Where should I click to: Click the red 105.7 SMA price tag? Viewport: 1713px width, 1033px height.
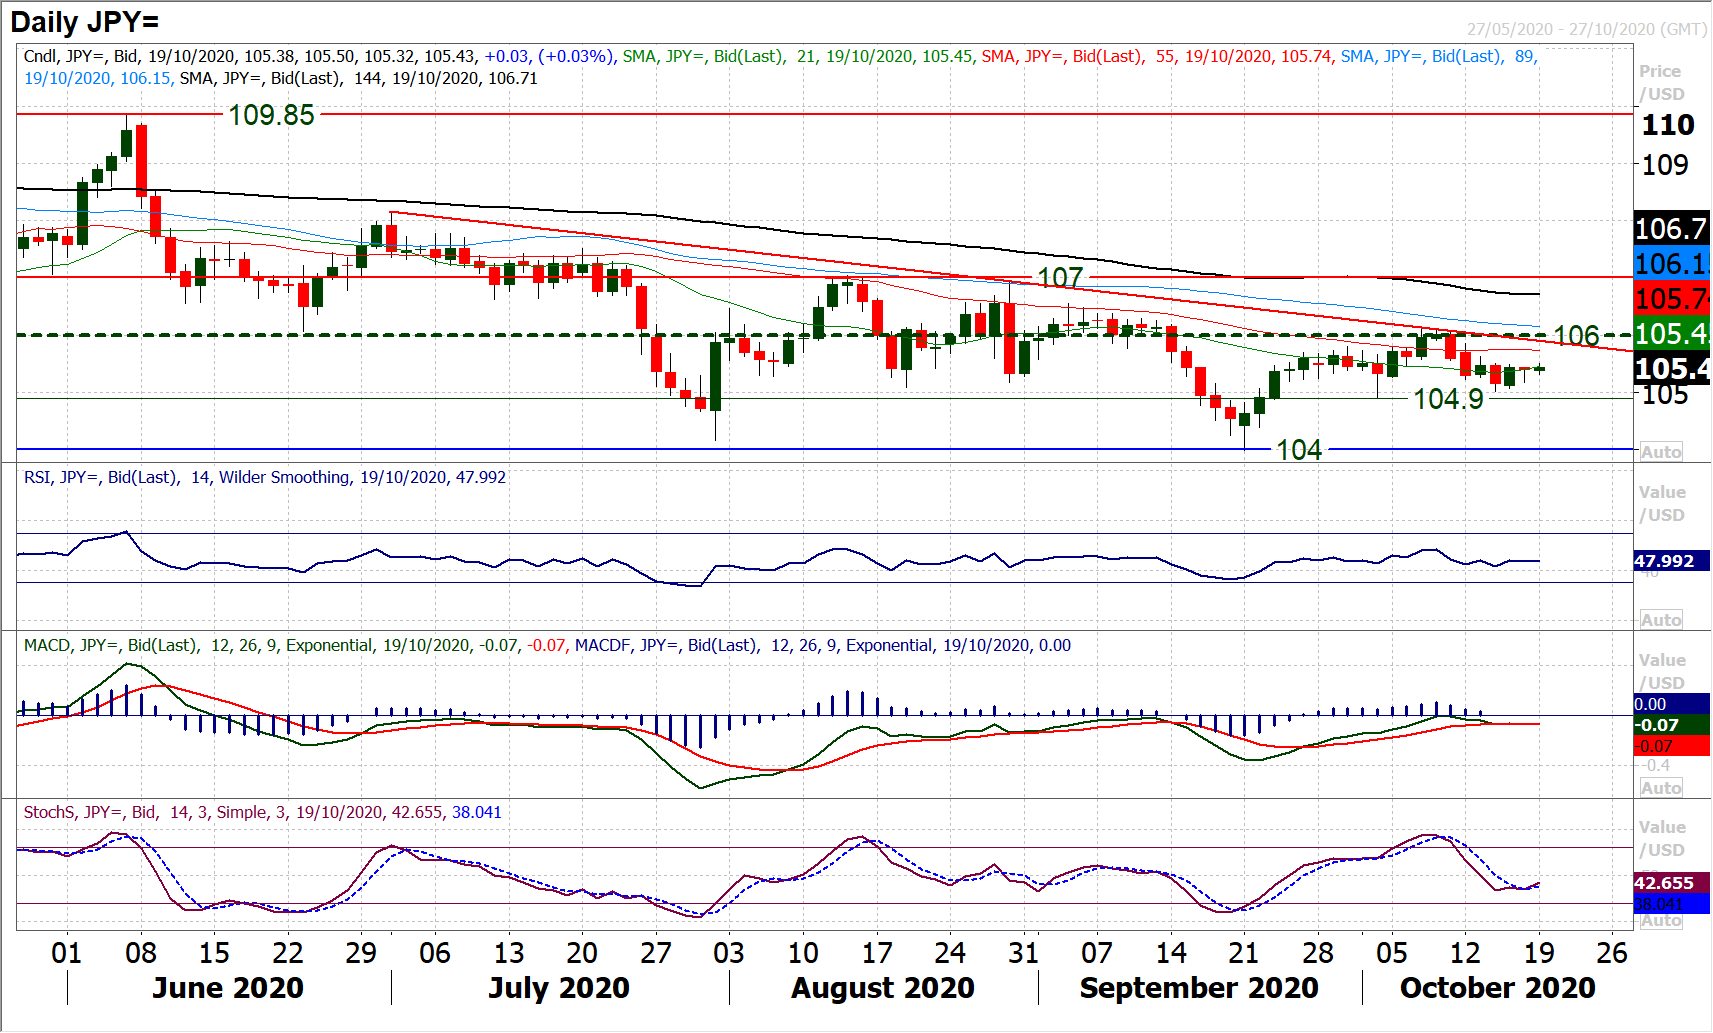click(1671, 299)
